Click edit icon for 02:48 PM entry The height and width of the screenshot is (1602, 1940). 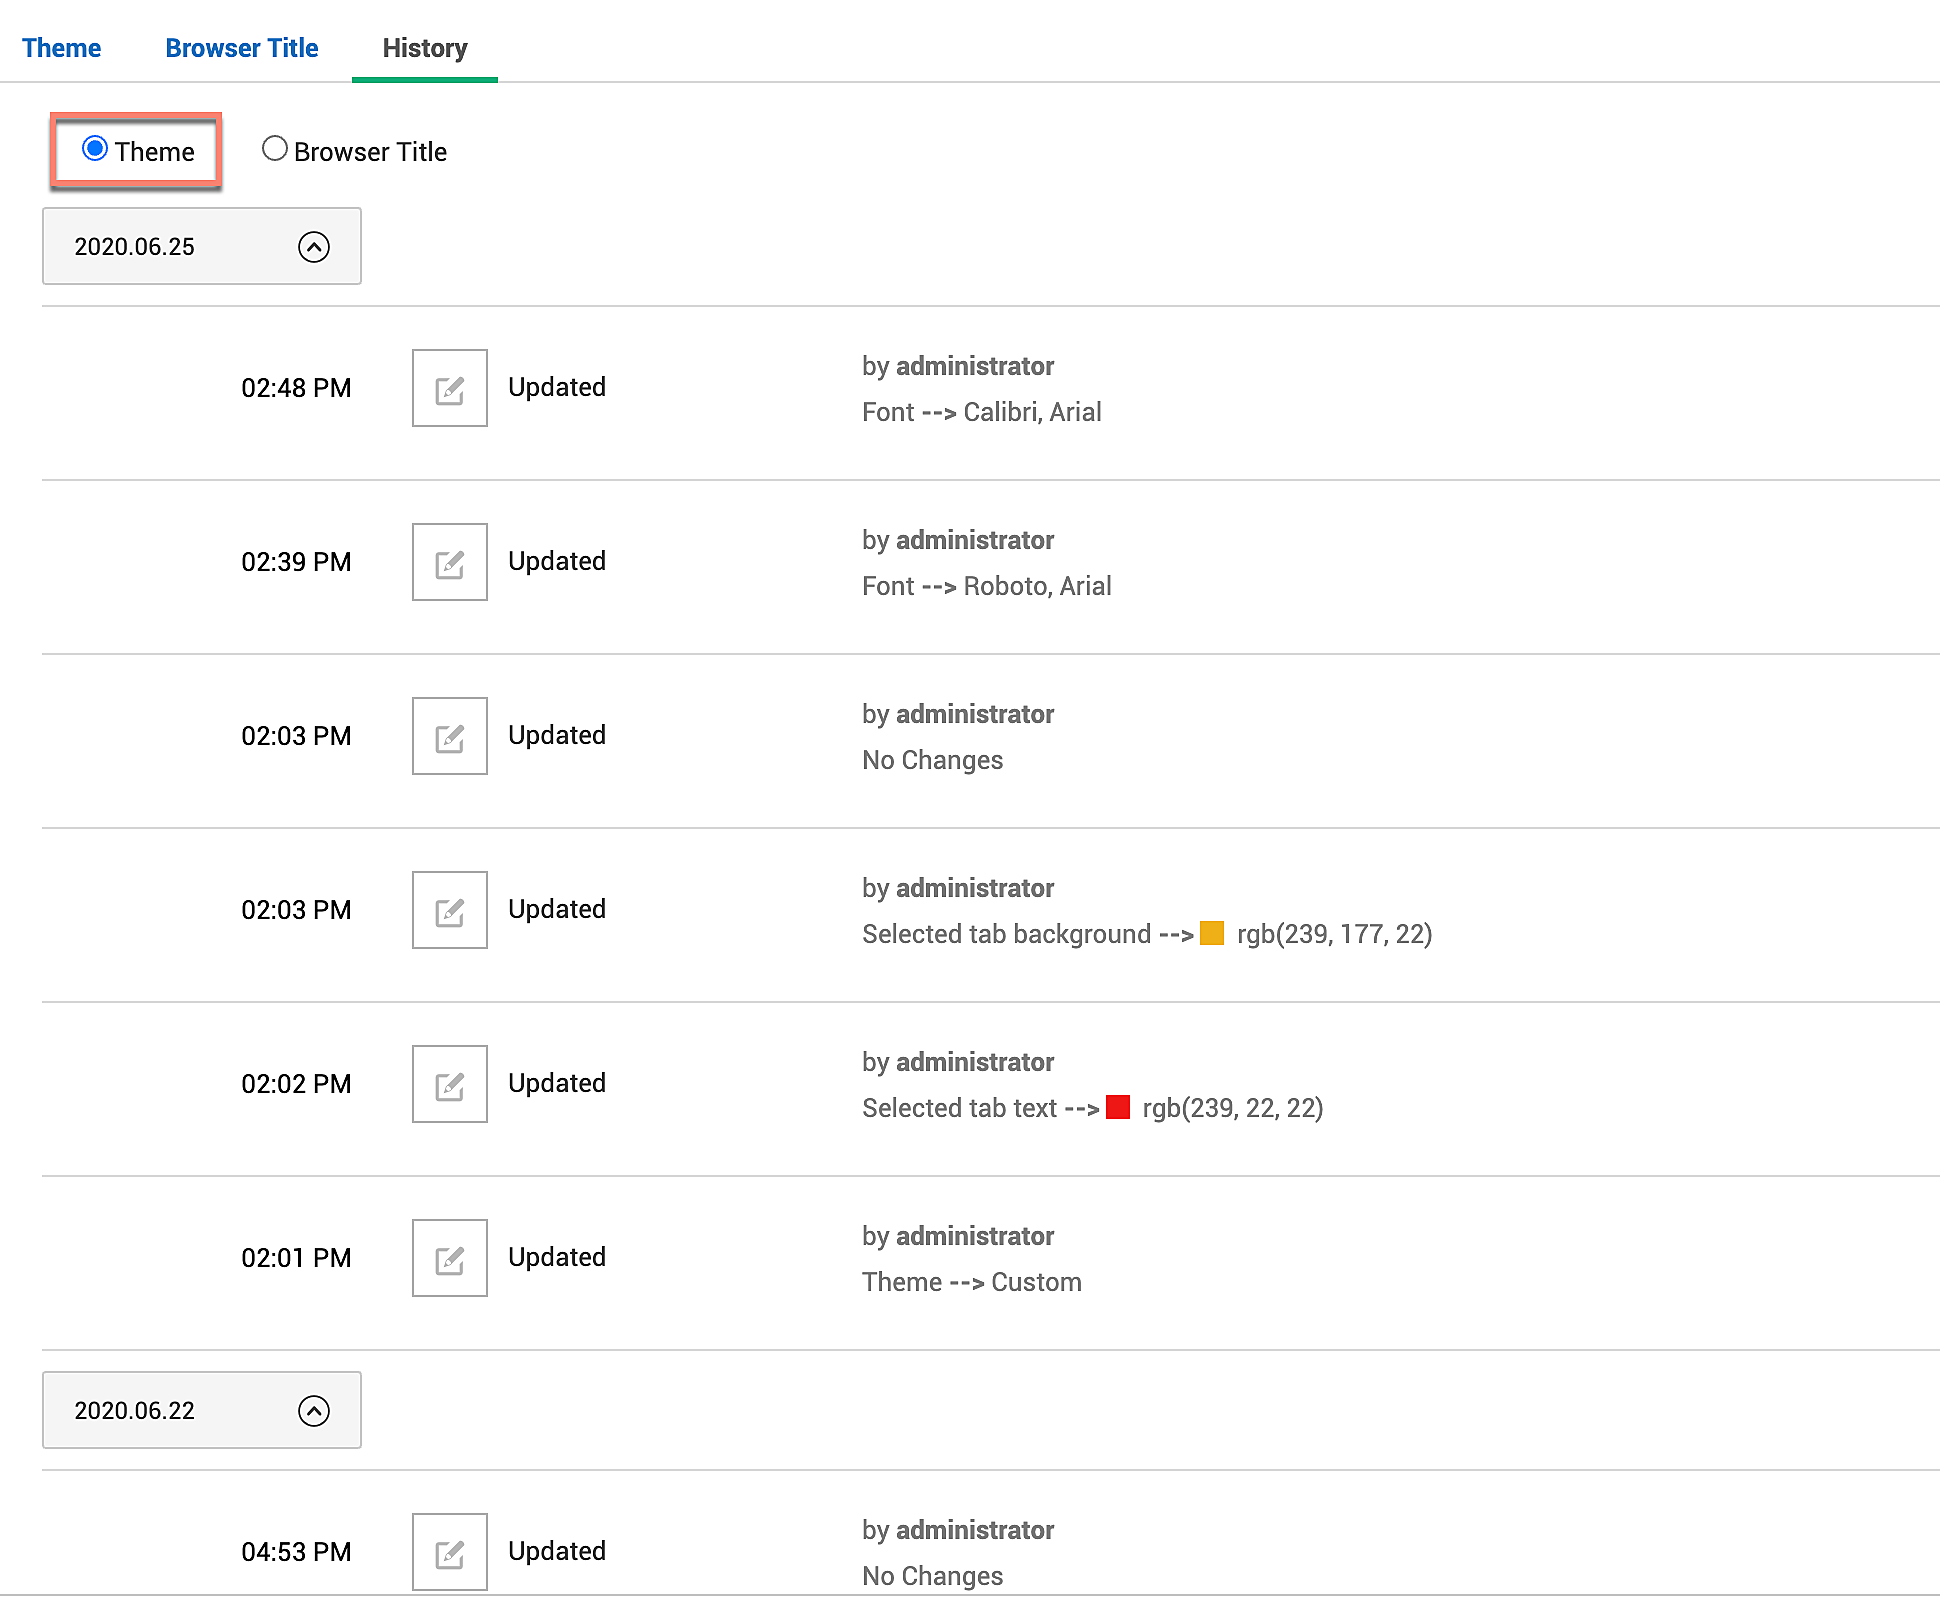coord(449,388)
